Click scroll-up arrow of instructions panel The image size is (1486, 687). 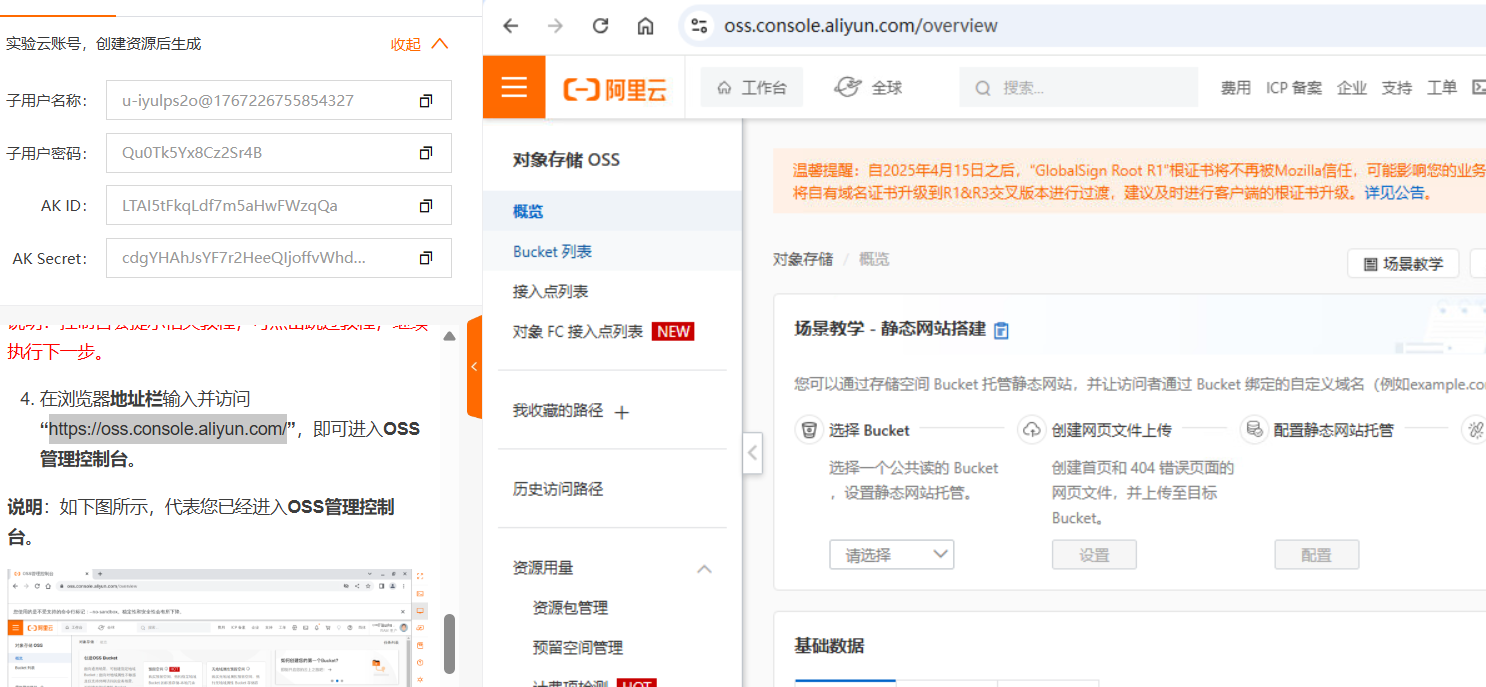450,336
